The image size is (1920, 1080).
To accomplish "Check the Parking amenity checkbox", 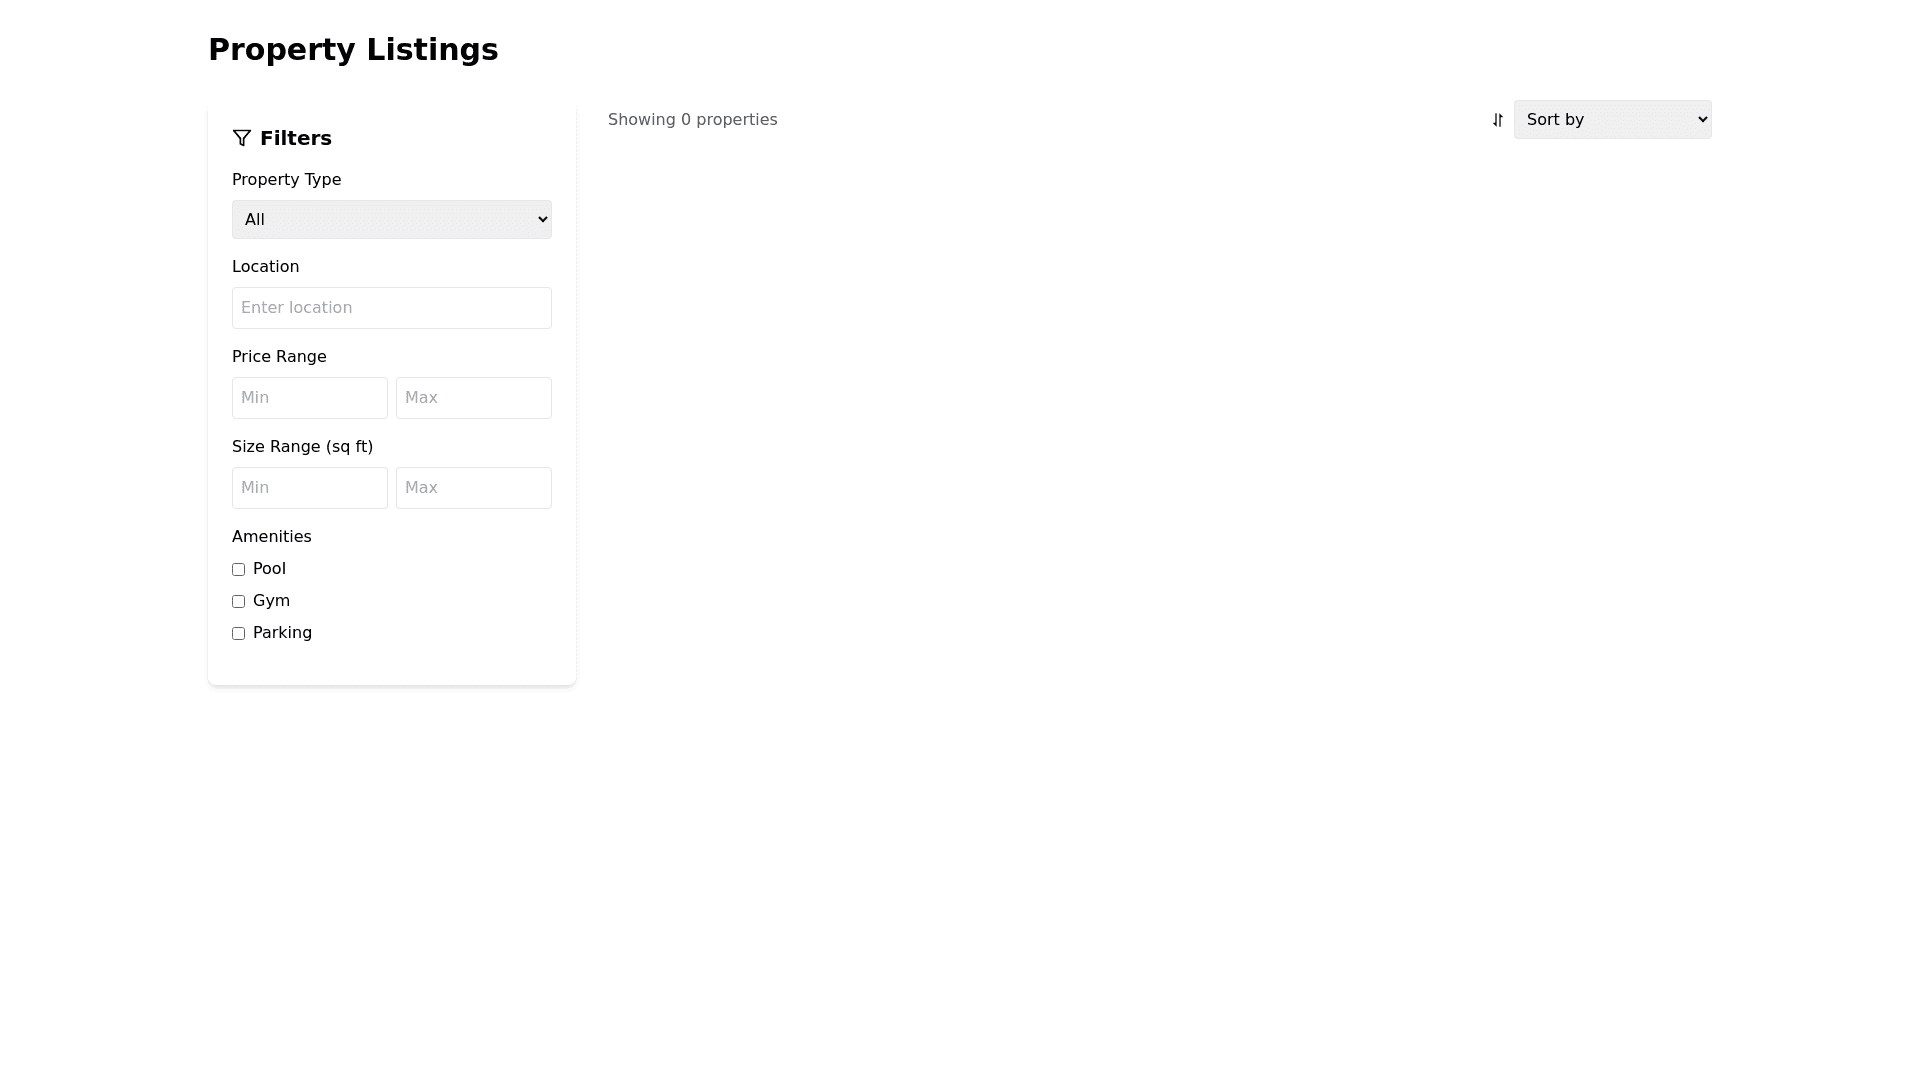I will click(x=238, y=634).
